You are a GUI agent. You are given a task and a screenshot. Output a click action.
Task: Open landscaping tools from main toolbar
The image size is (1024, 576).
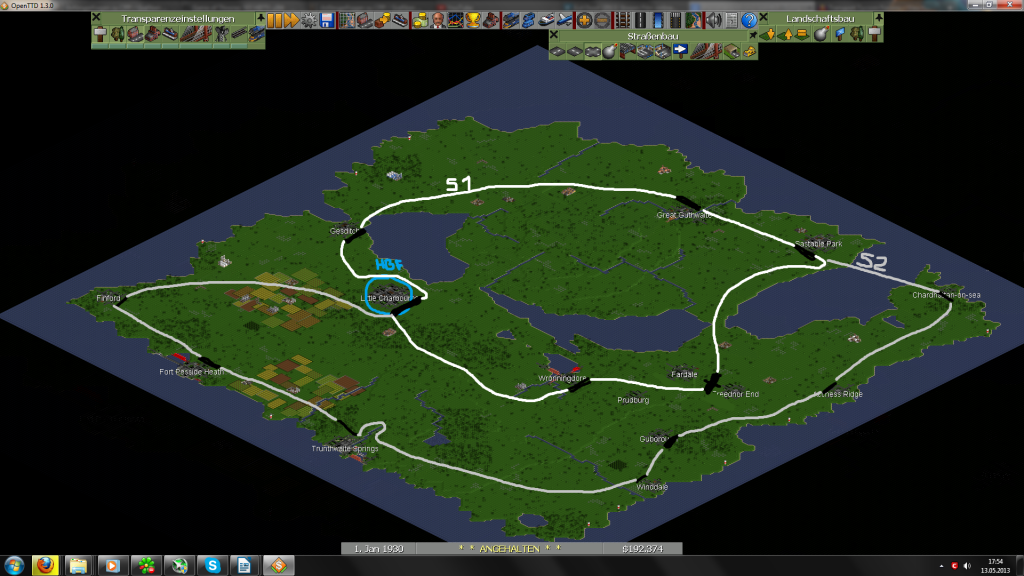692,20
